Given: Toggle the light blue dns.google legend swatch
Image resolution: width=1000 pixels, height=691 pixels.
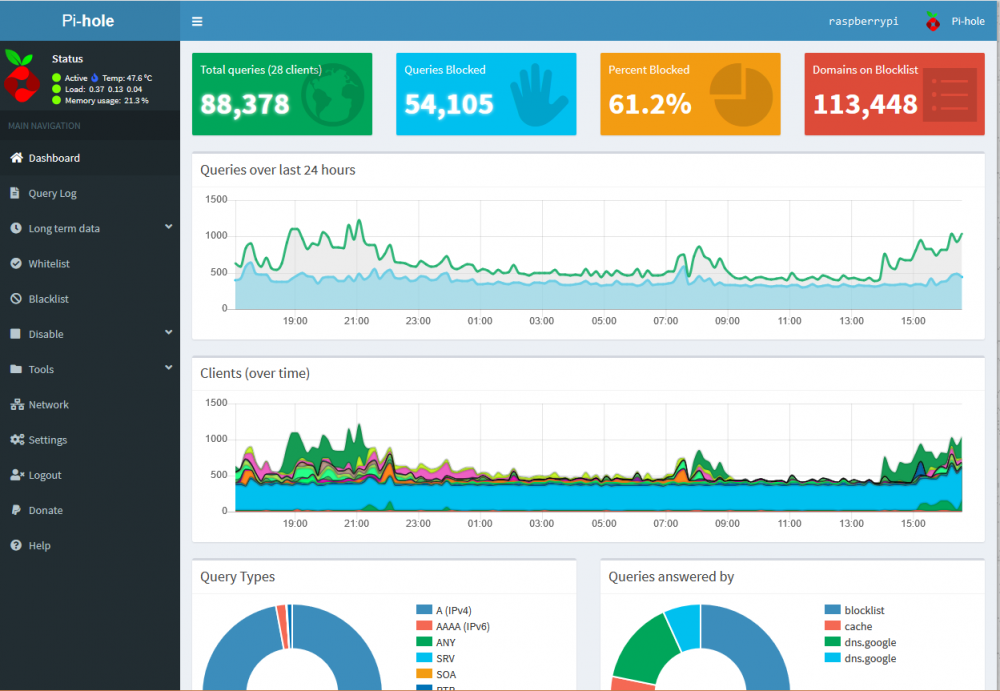Looking at the screenshot, I should click(832, 658).
